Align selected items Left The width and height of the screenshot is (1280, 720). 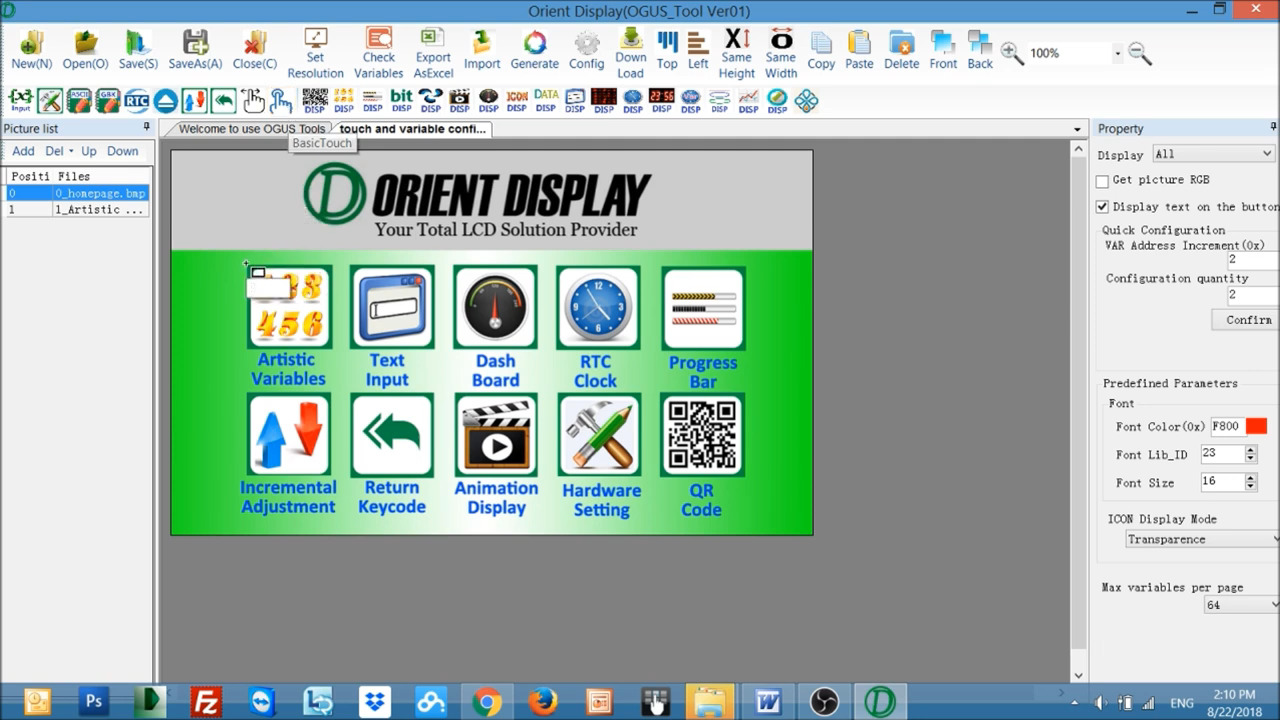698,50
